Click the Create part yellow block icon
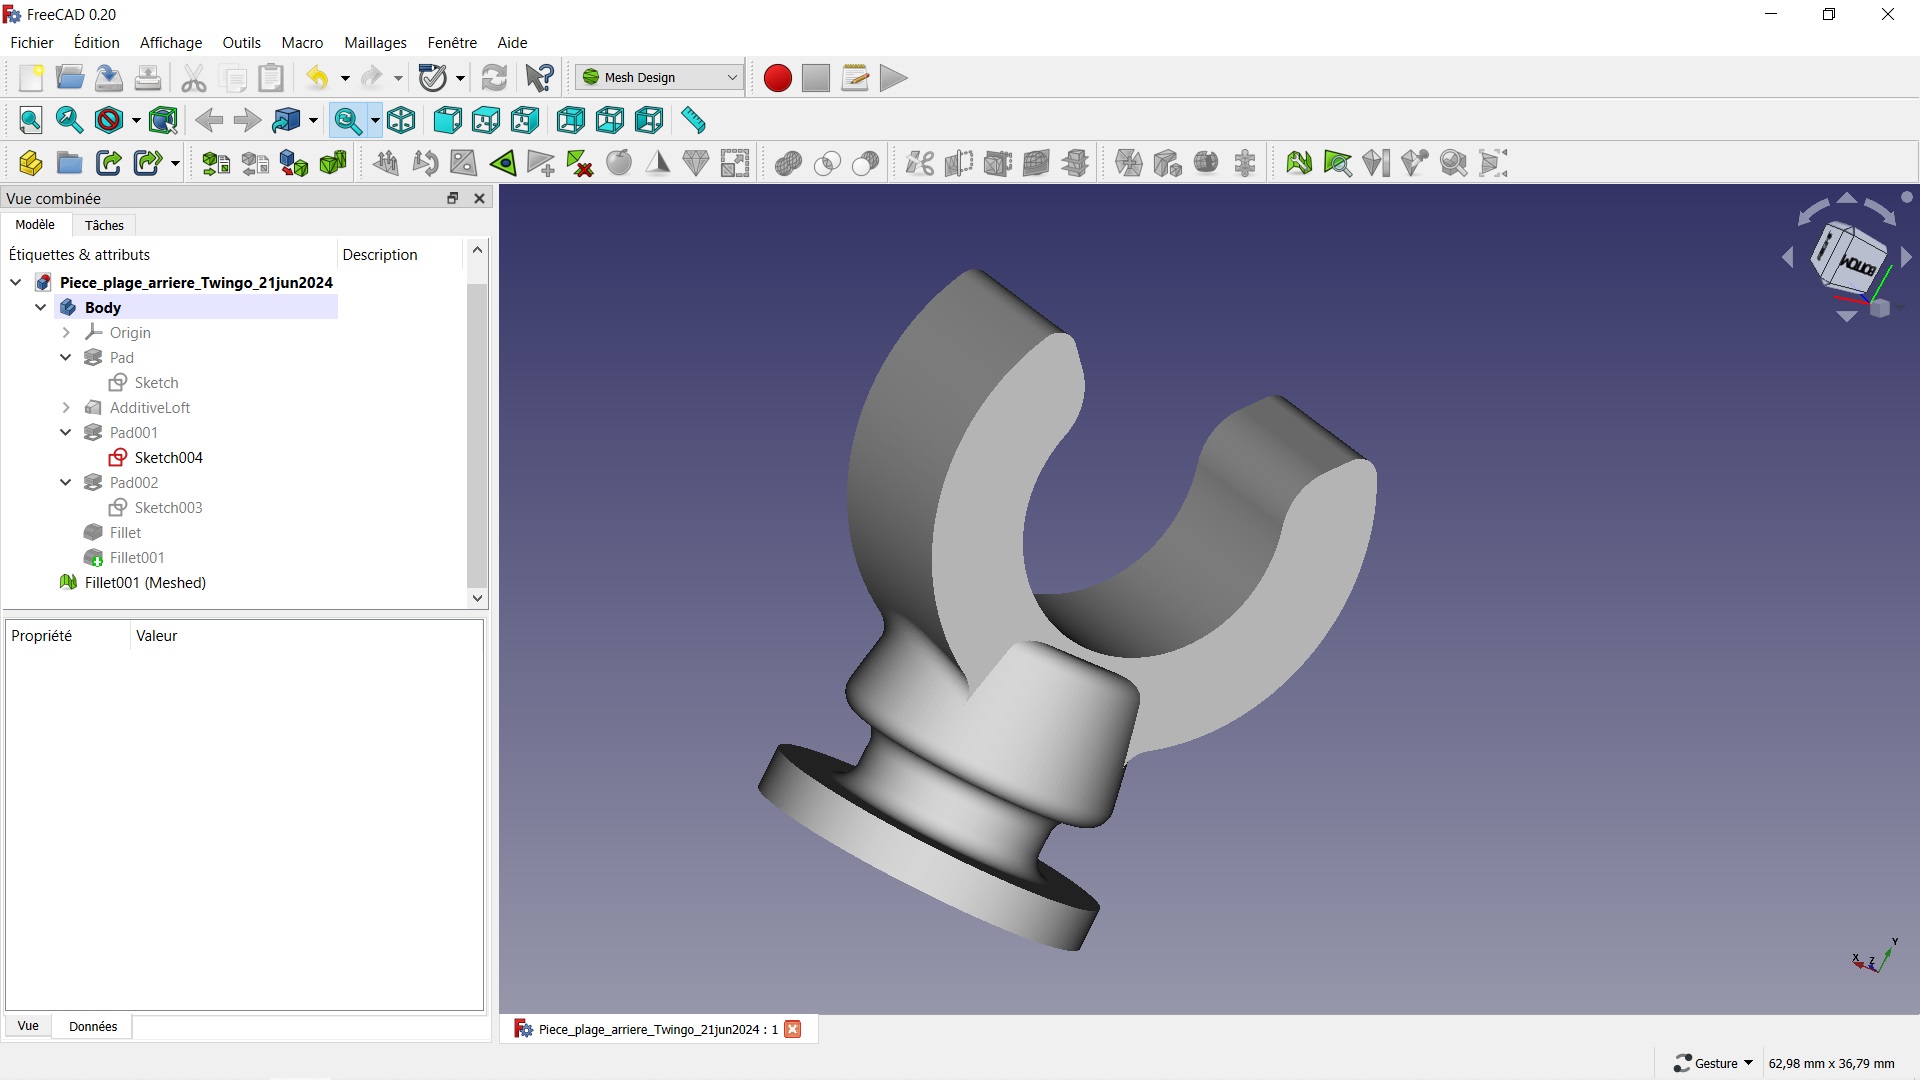1920x1080 pixels. click(x=31, y=163)
